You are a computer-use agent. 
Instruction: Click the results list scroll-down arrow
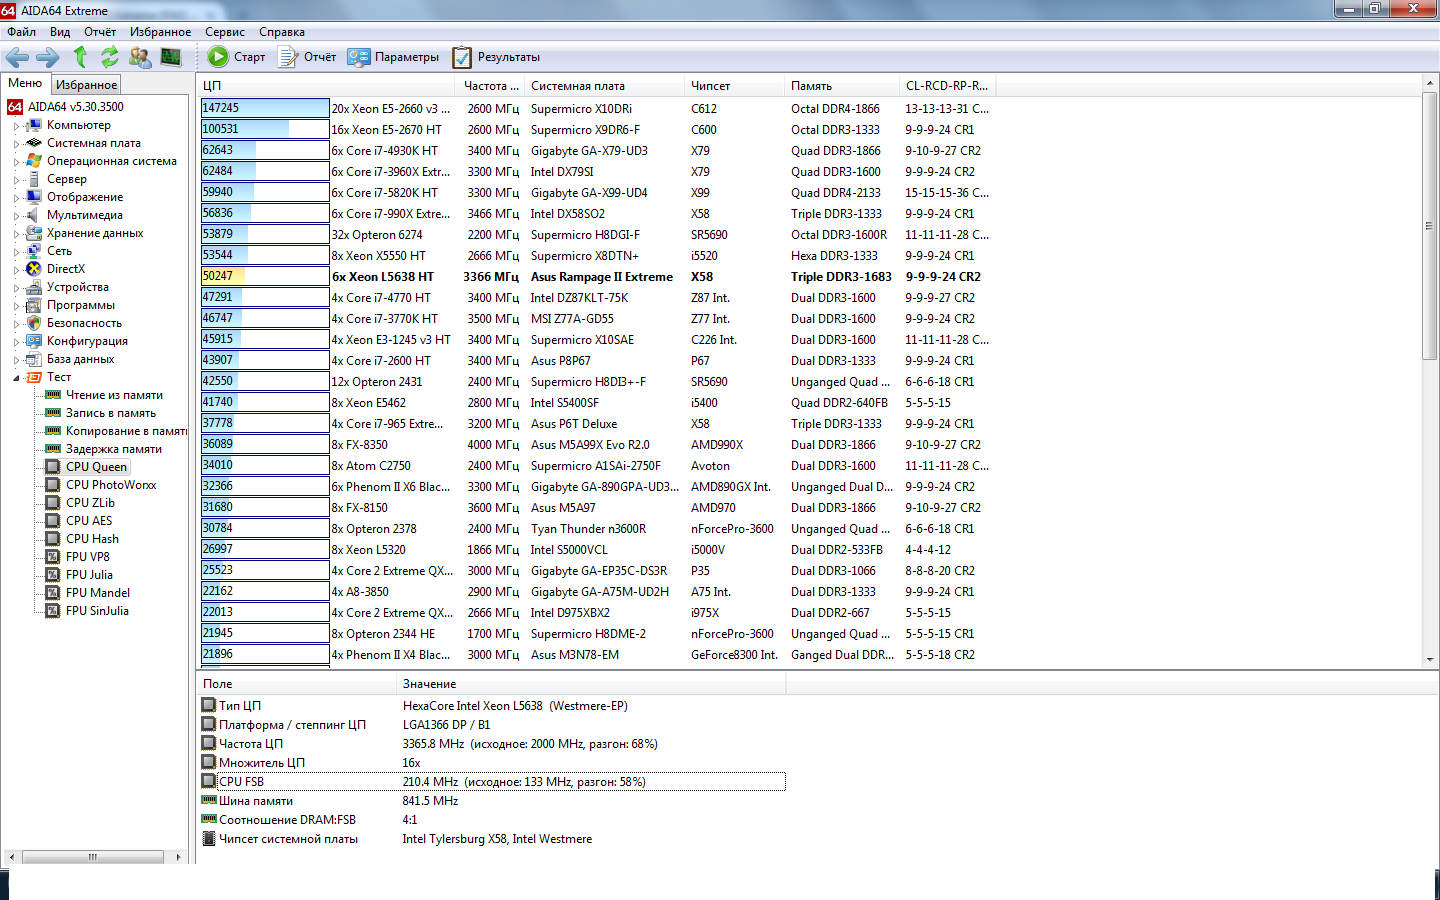tap(1430, 660)
